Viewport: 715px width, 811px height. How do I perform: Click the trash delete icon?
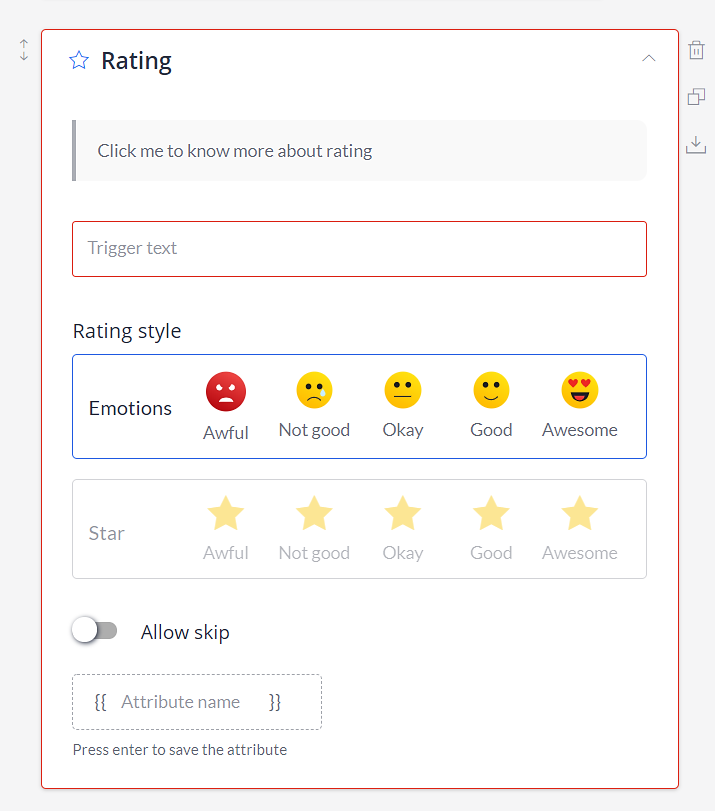(696, 50)
